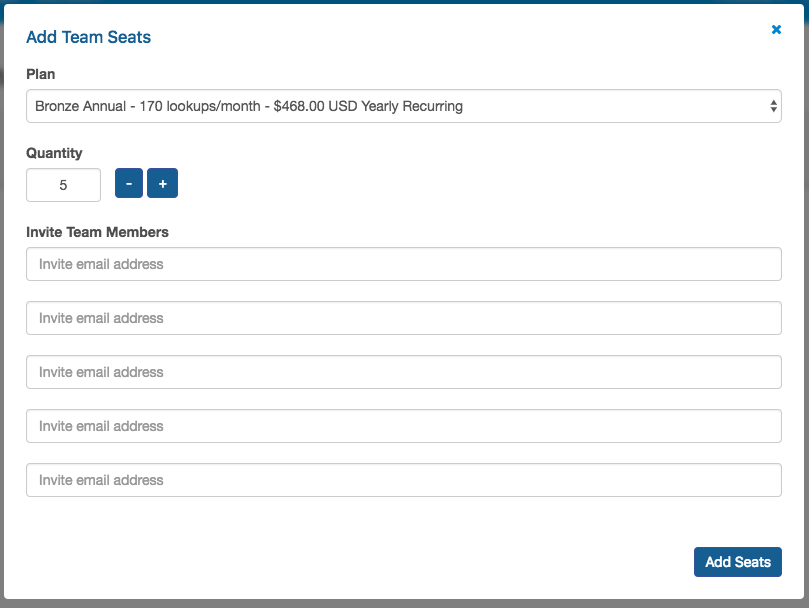809x608 pixels.
Task: Click the Invite Team Members label
Action: click(x=98, y=232)
